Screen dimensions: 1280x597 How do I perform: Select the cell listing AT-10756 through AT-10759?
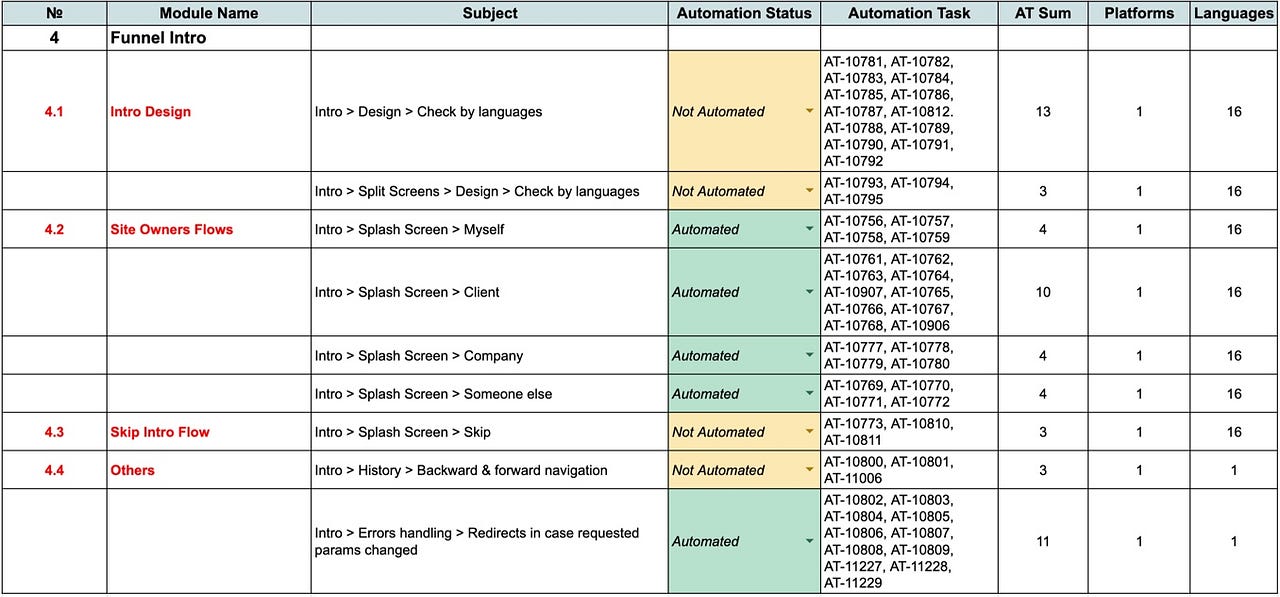(x=907, y=230)
